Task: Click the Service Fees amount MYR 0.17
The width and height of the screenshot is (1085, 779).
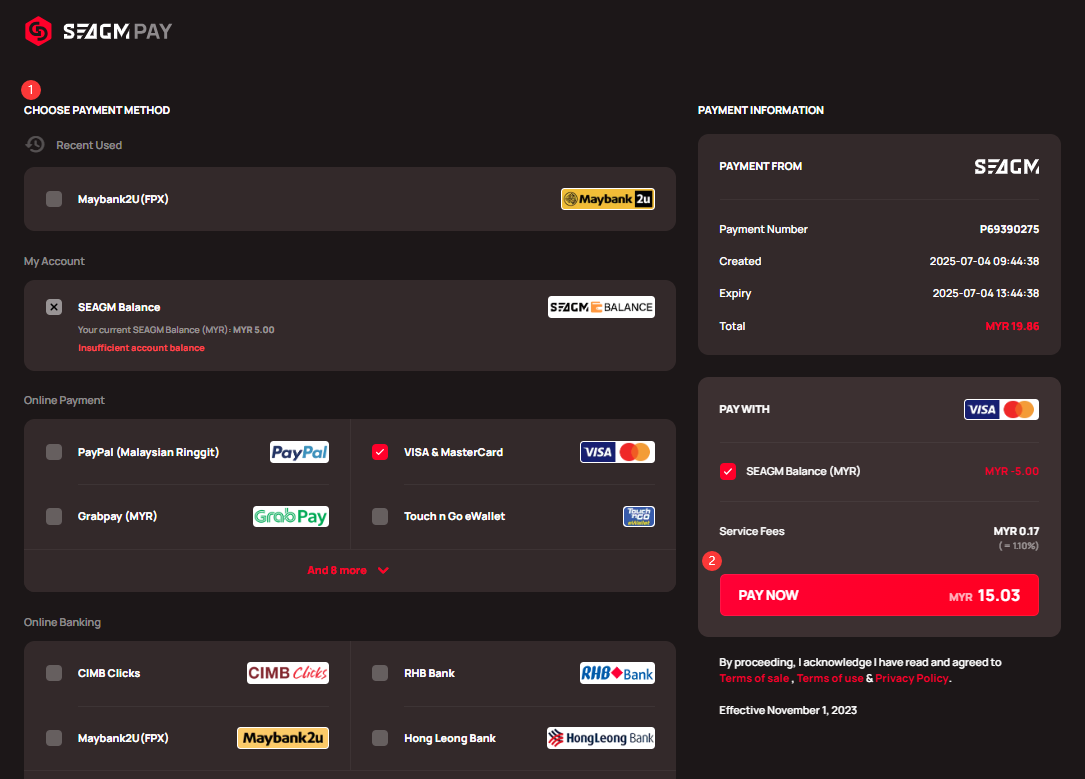Action: (1016, 531)
